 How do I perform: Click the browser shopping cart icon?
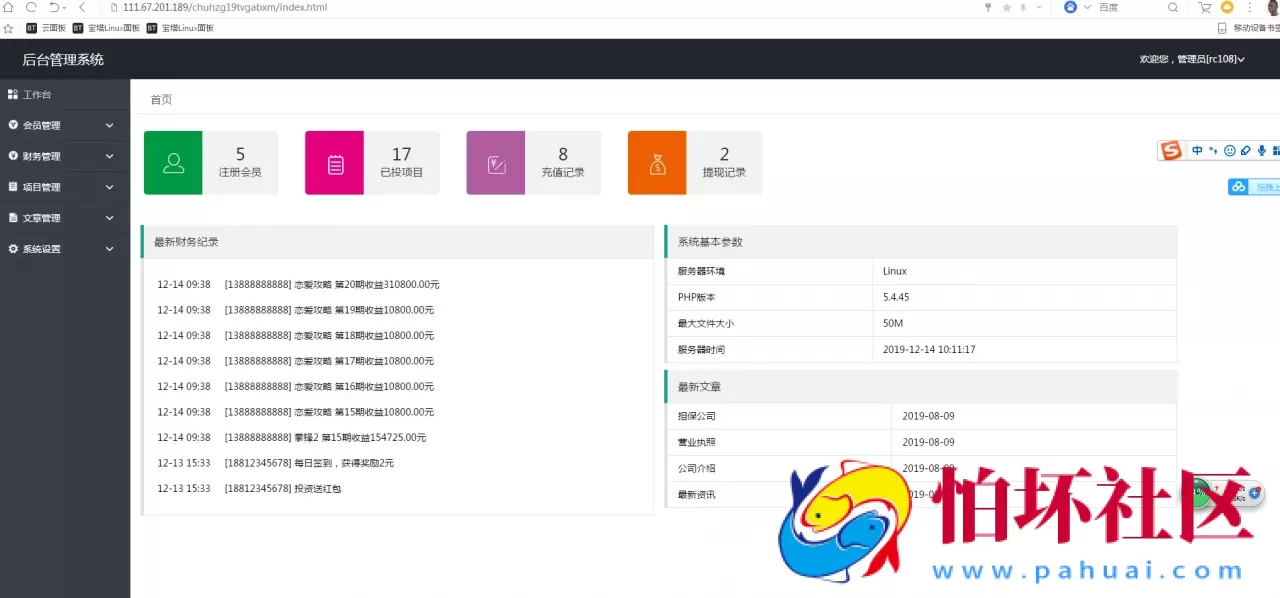tap(1204, 8)
